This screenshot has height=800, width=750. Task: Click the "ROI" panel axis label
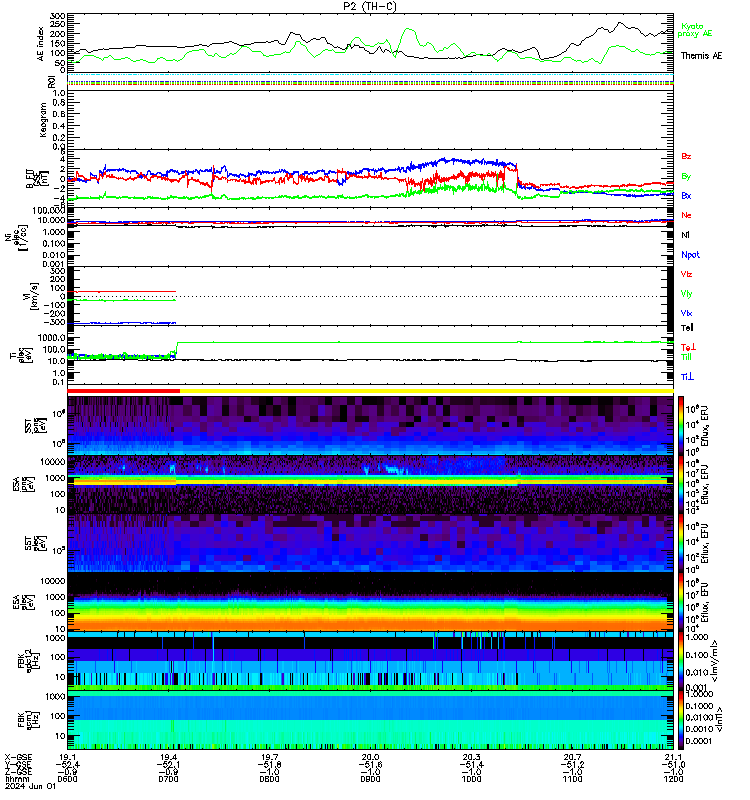point(51,82)
